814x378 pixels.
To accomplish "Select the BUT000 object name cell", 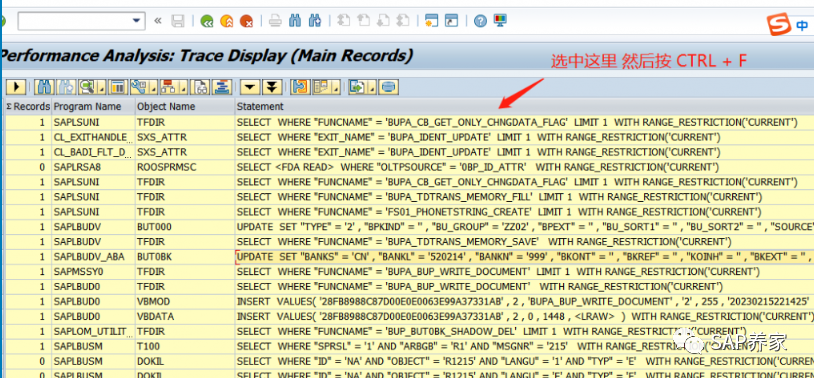I will 185,227.
